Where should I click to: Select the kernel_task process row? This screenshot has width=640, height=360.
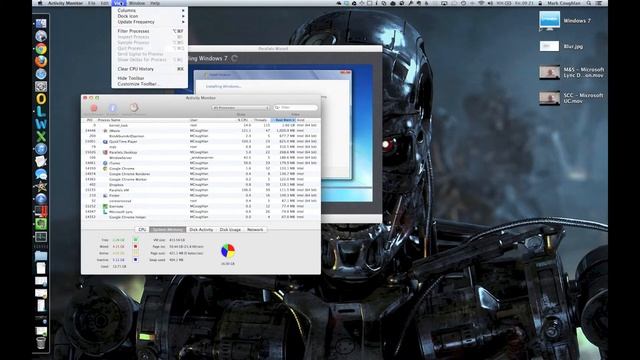(200, 125)
